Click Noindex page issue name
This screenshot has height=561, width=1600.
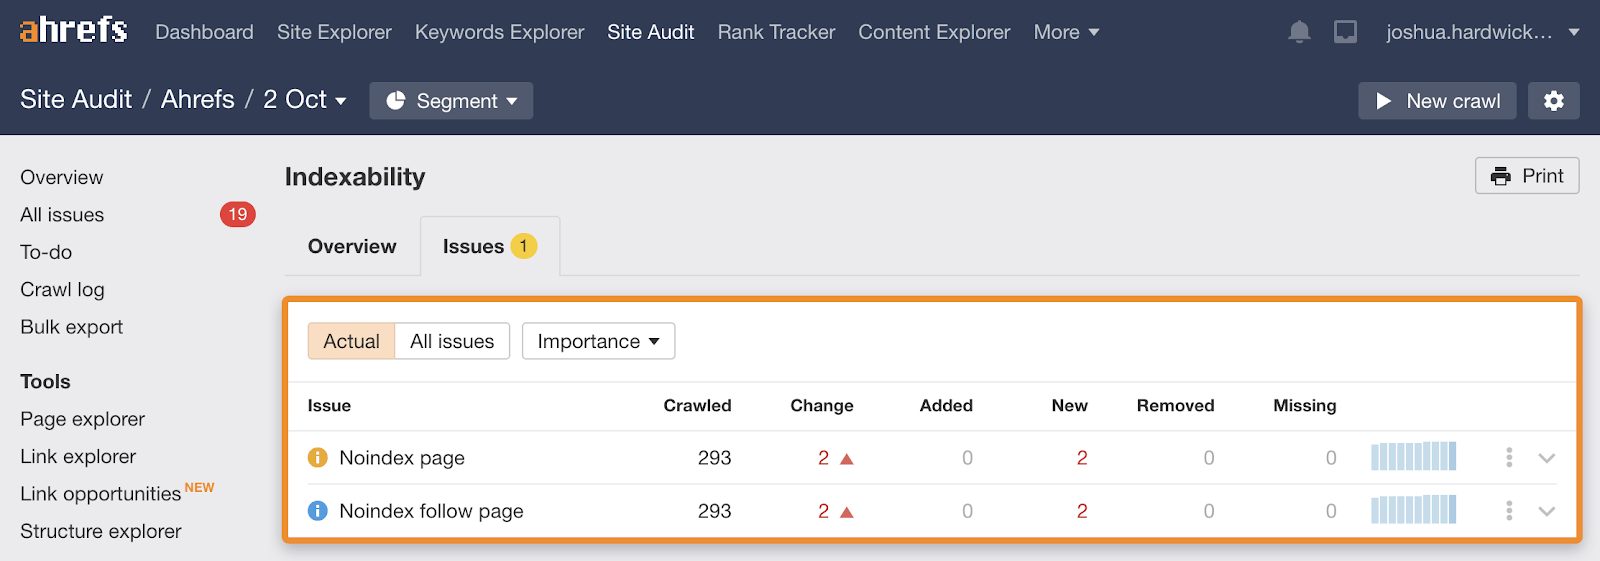click(x=402, y=458)
